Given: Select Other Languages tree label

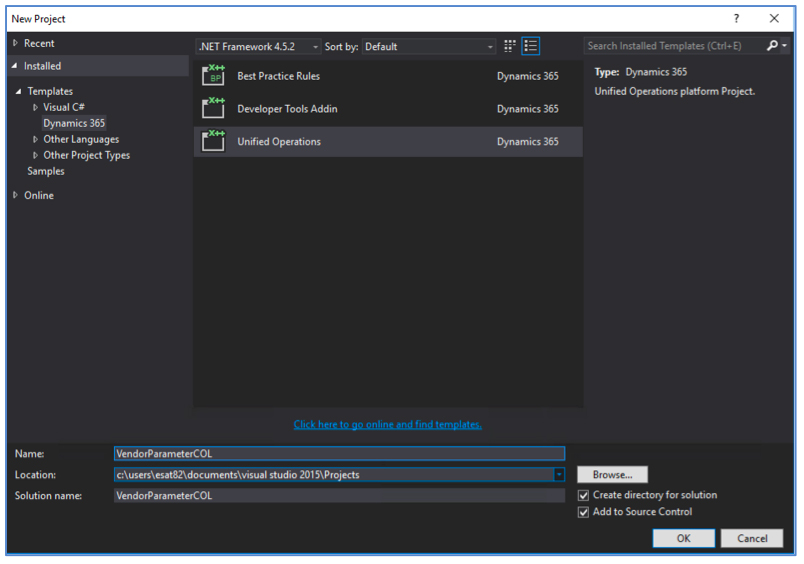Looking at the screenshot, I should click(x=81, y=139).
